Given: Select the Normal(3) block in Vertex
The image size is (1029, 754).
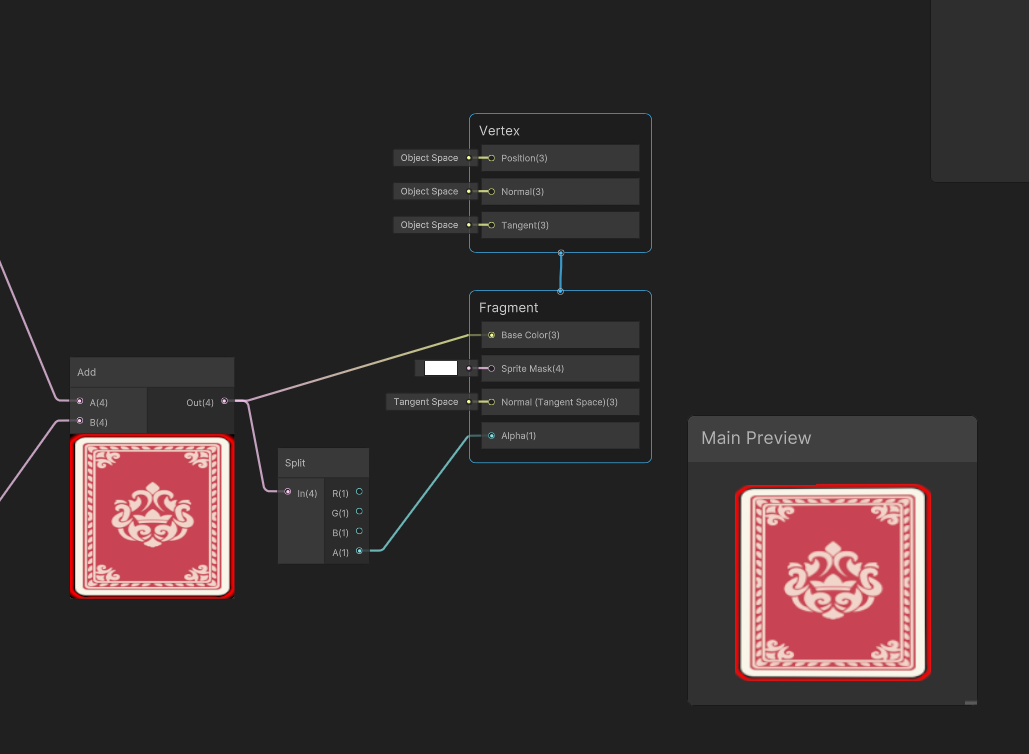Looking at the screenshot, I should (x=560, y=191).
